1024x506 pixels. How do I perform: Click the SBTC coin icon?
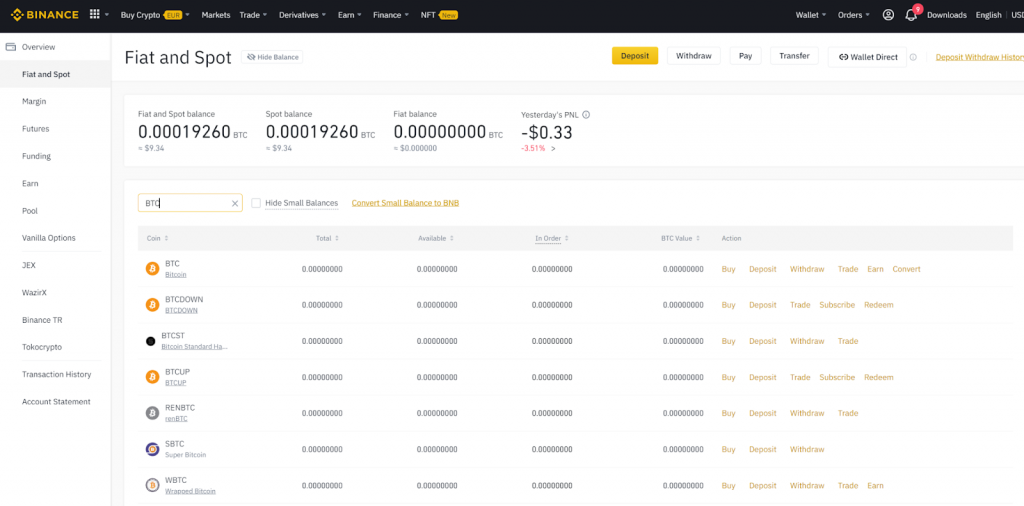pos(152,449)
